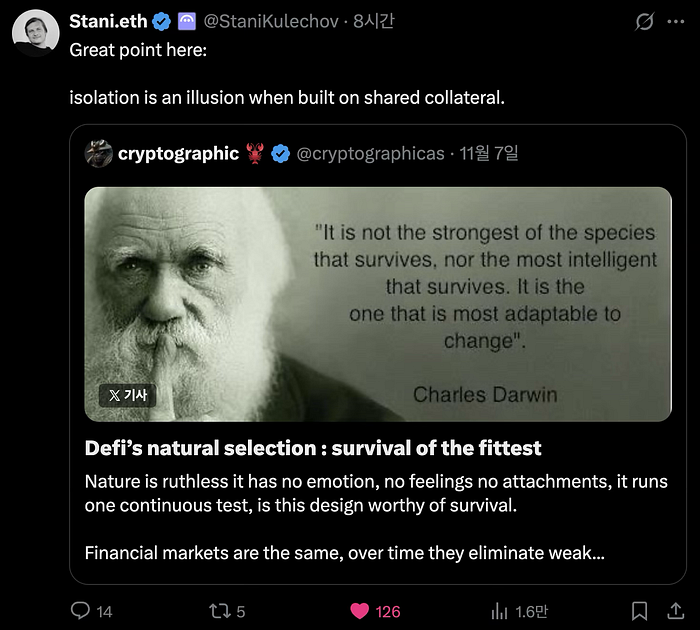Click cryptographic's small avatar in quoted post
Viewport: 700px width, 630px height.
98,153
